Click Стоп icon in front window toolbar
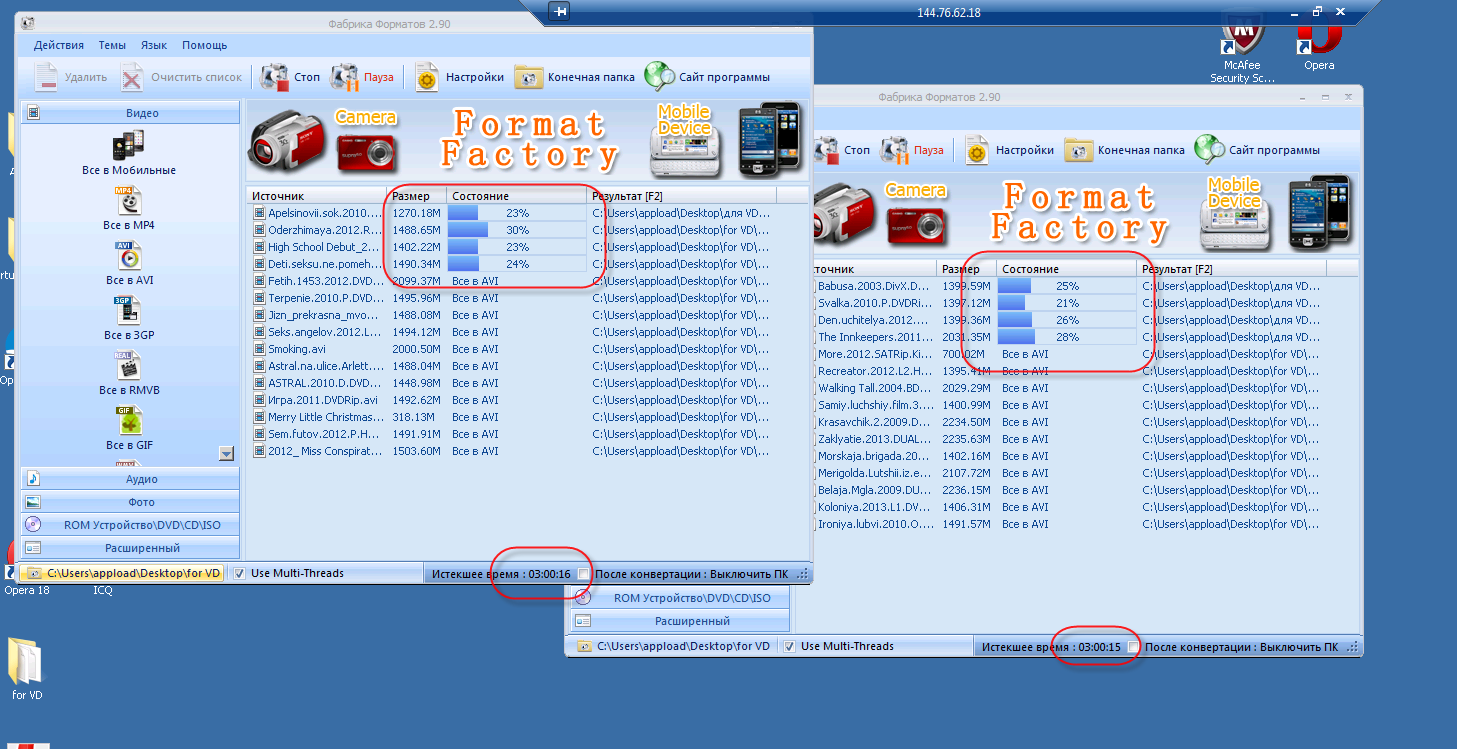 [x=275, y=77]
